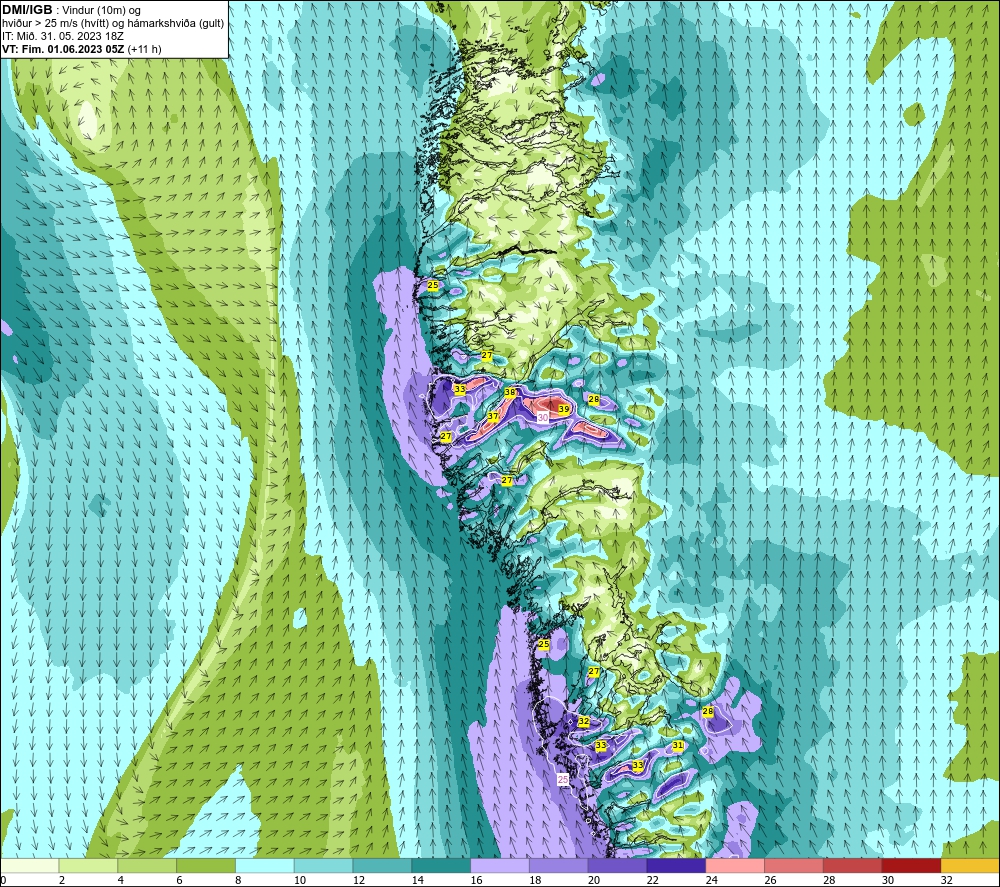Click the yellow gust label 32

tap(583, 721)
